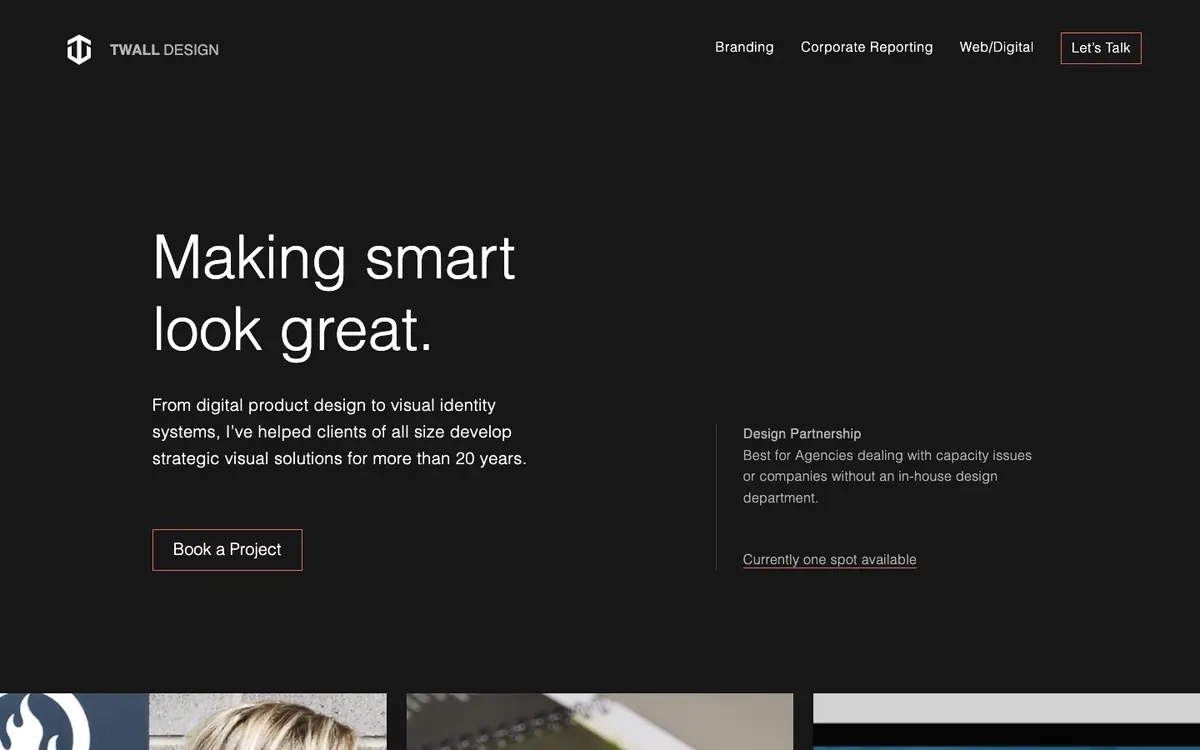This screenshot has width=1200, height=750.
Task: Open the right portfolio thumbnail with dark screen
Action: point(1006,722)
